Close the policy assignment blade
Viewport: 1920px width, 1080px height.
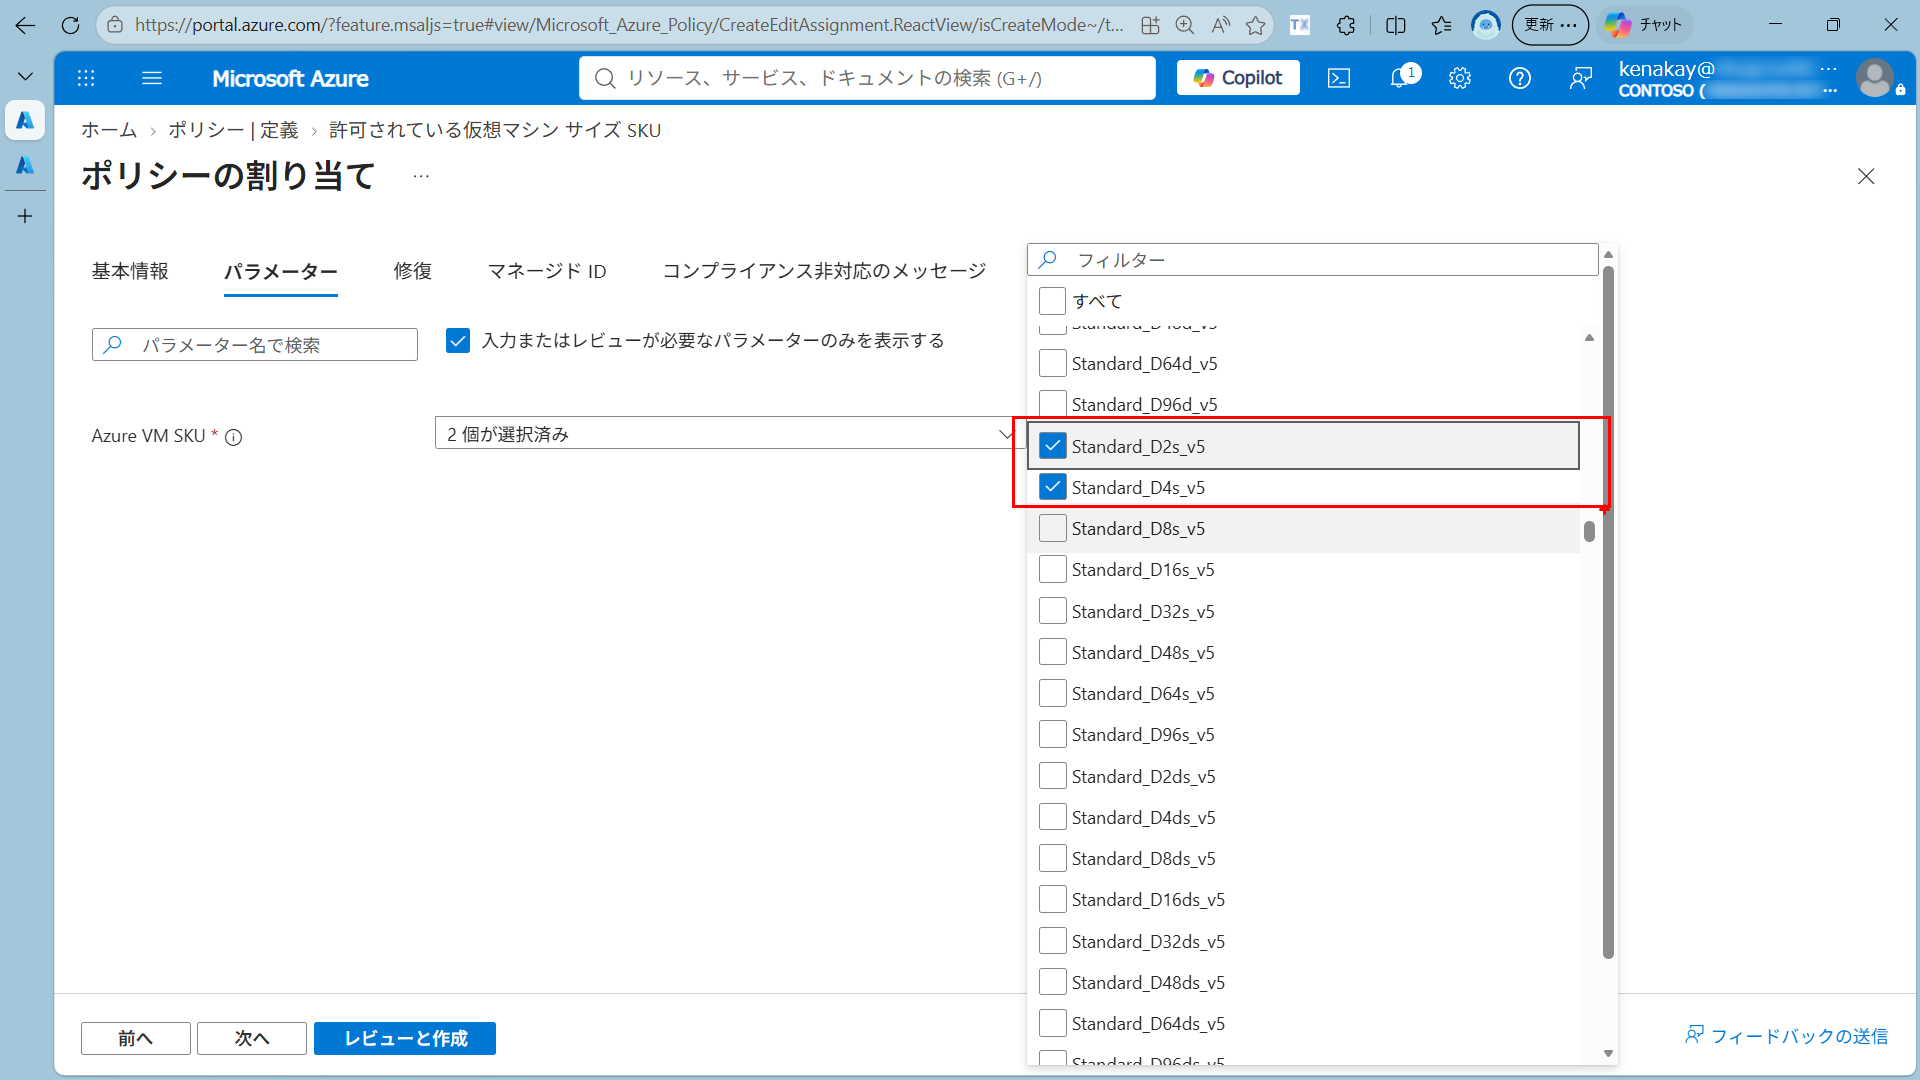(1866, 176)
